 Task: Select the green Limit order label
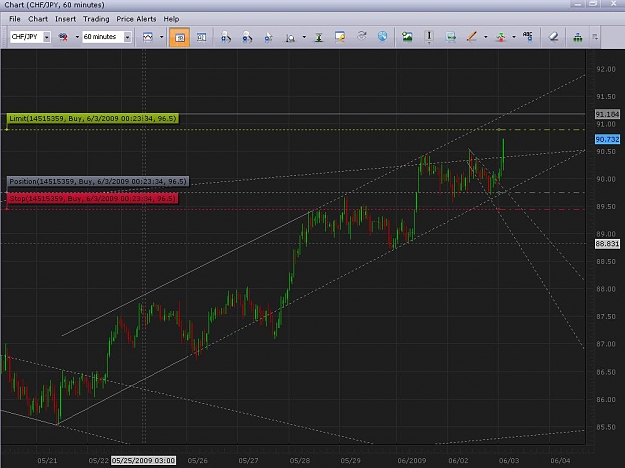(92, 118)
